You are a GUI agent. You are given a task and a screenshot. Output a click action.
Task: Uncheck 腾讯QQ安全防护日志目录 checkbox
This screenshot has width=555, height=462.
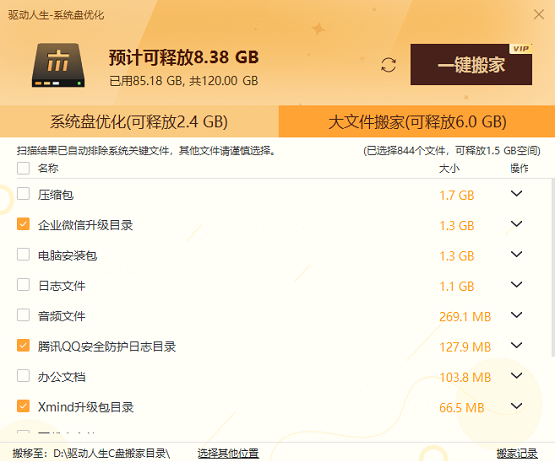tap(23, 346)
